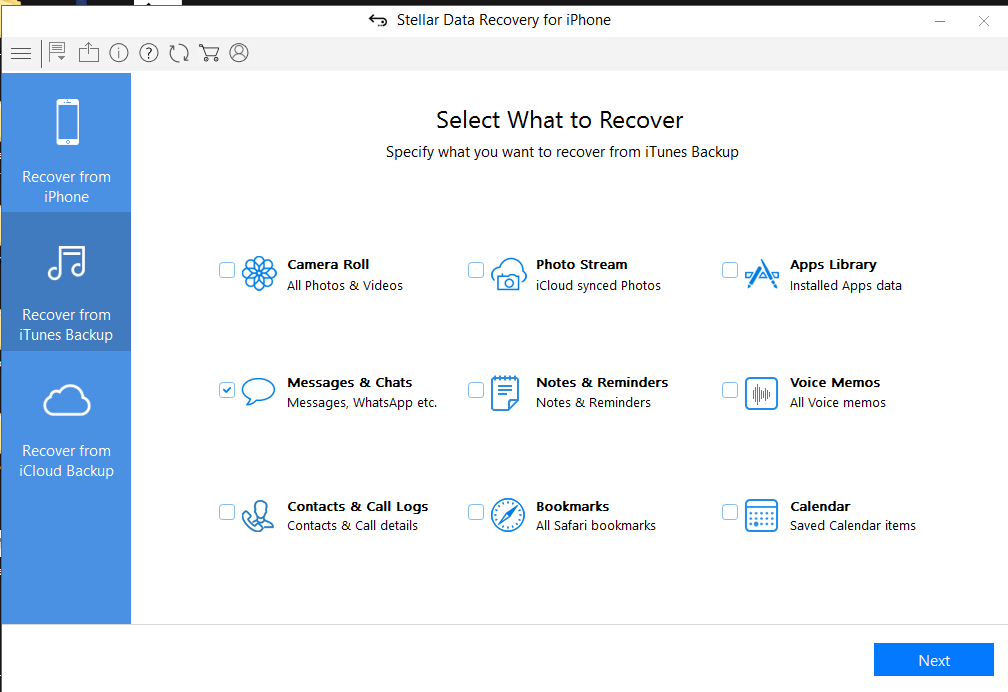Minimize the Stellar Data Recovery window
The height and width of the screenshot is (692, 1008).
point(940,21)
